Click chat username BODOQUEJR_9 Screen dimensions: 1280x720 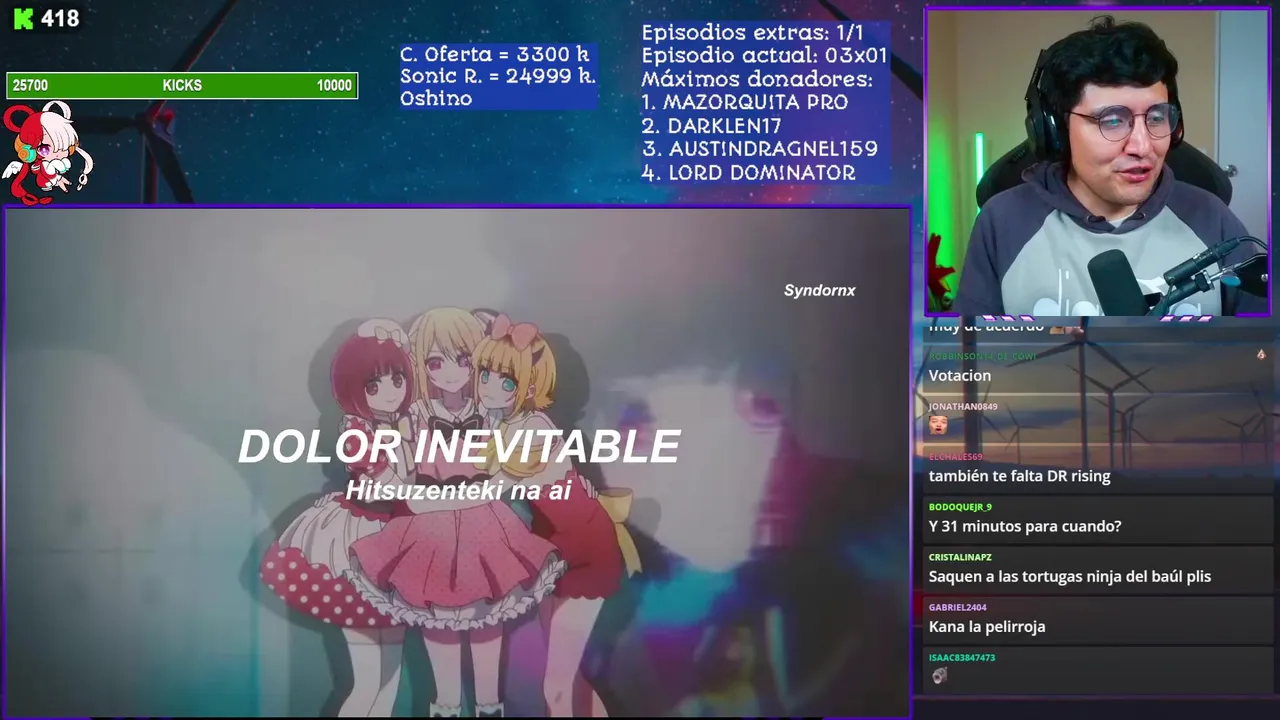tap(960, 507)
